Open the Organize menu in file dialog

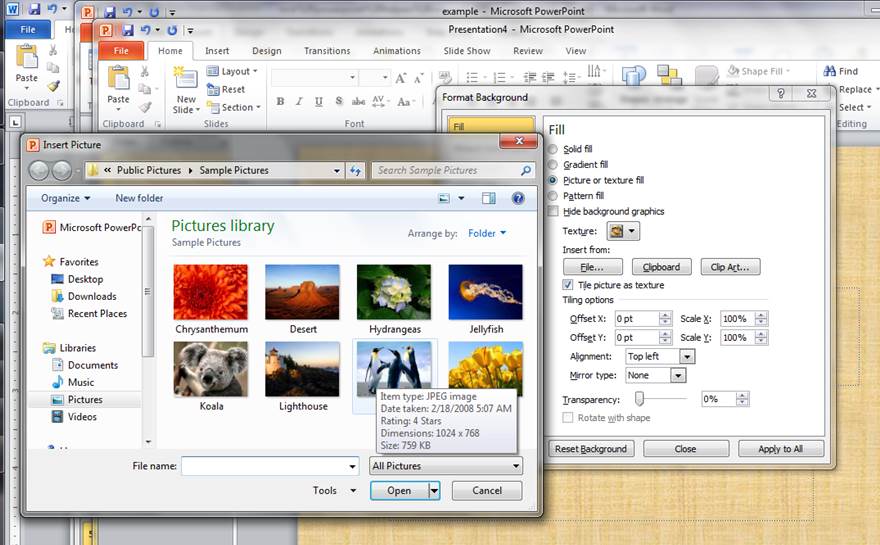pos(65,198)
